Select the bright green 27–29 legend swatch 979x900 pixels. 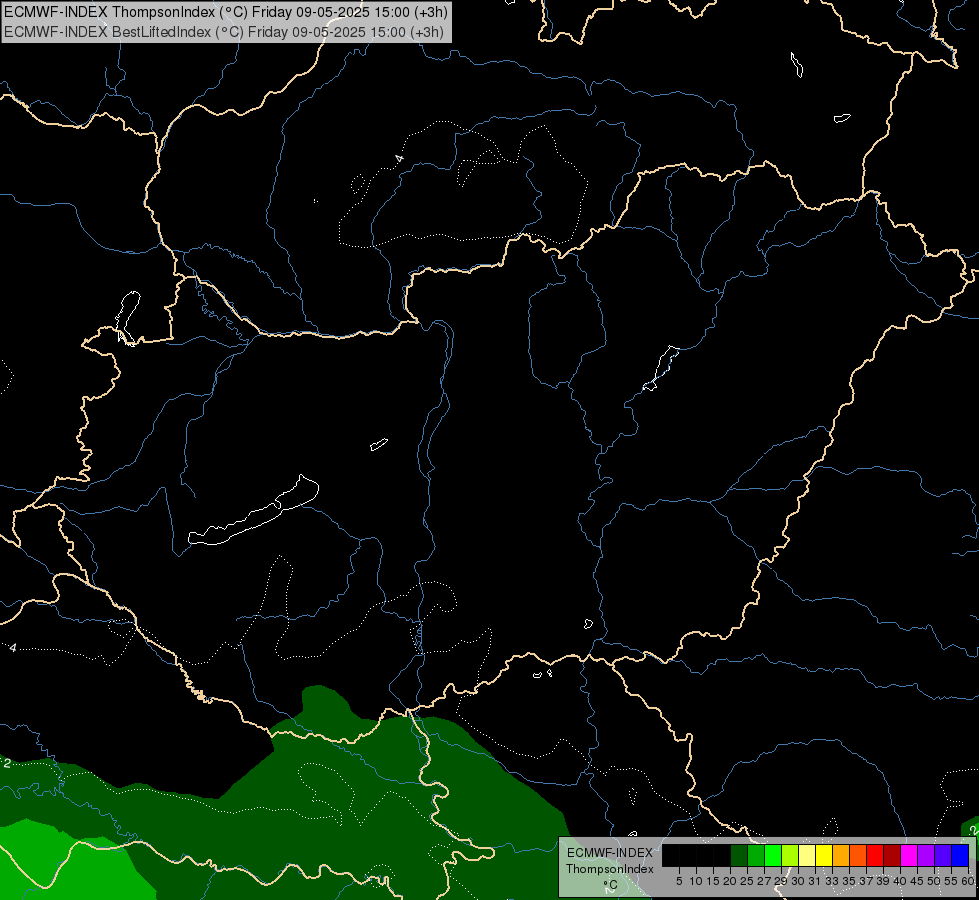coord(773,855)
